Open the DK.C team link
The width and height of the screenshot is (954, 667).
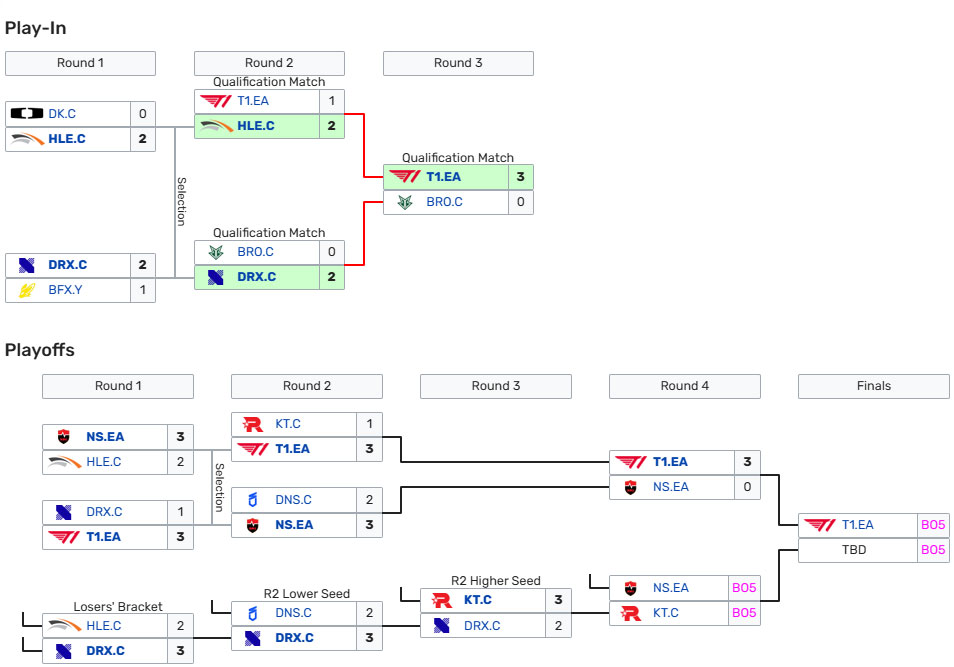pyautogui.click(x=62, y=114)
